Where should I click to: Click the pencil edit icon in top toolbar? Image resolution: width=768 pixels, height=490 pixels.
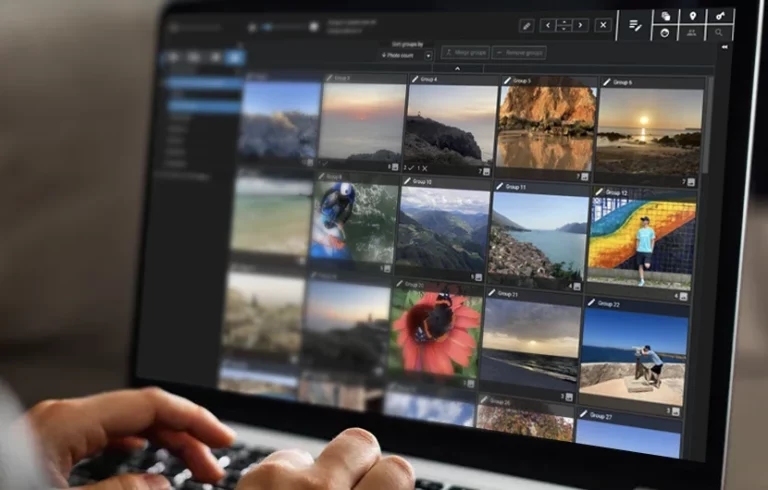click(x=527, y=25)
